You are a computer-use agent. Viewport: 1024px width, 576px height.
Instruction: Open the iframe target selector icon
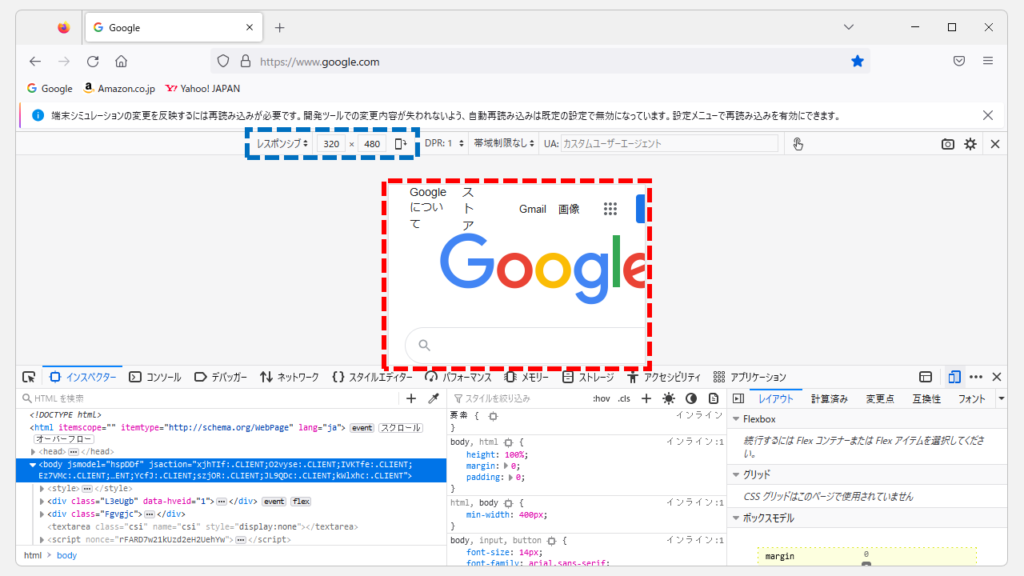[x=925, y=377]
